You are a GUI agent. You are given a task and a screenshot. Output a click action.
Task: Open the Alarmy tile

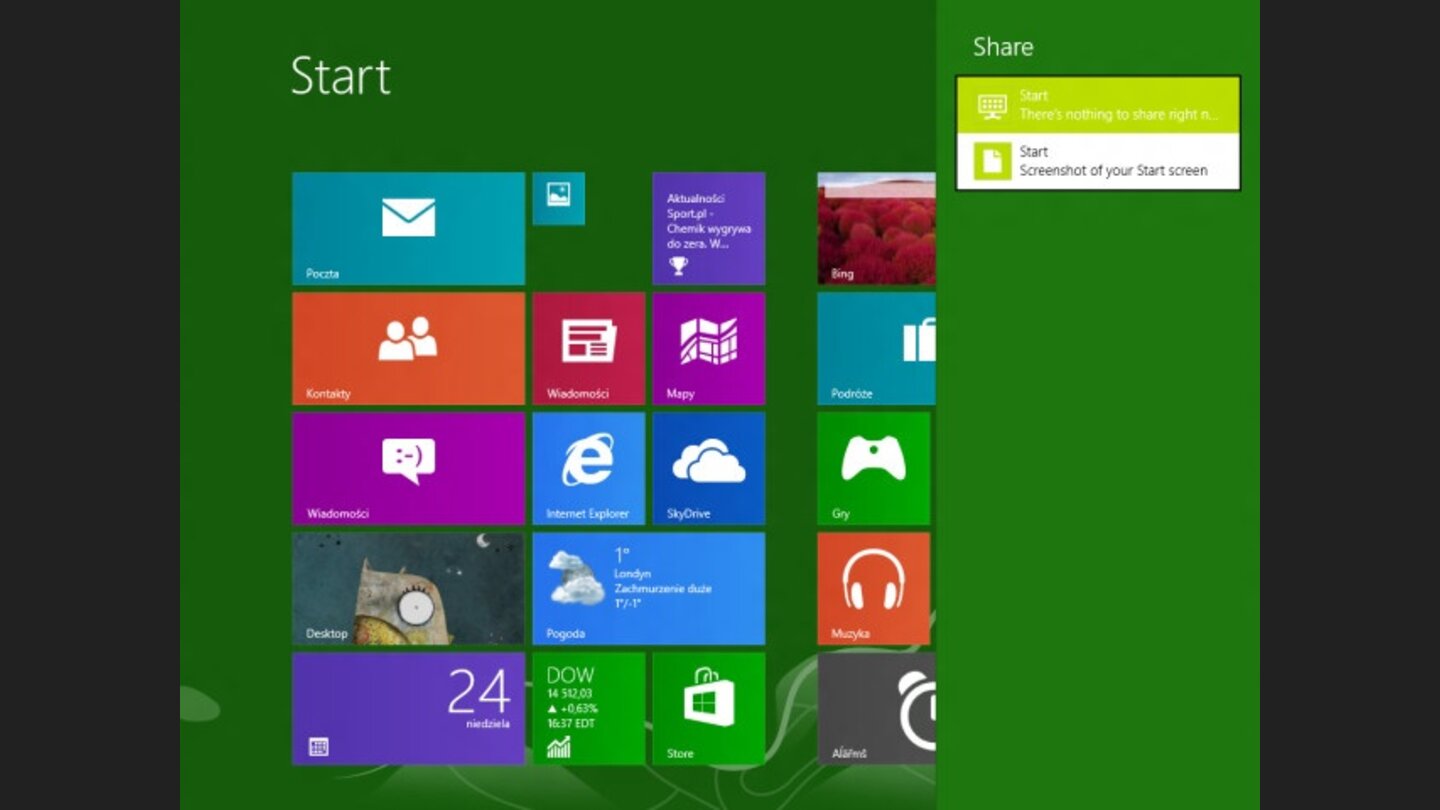[873, 708]
